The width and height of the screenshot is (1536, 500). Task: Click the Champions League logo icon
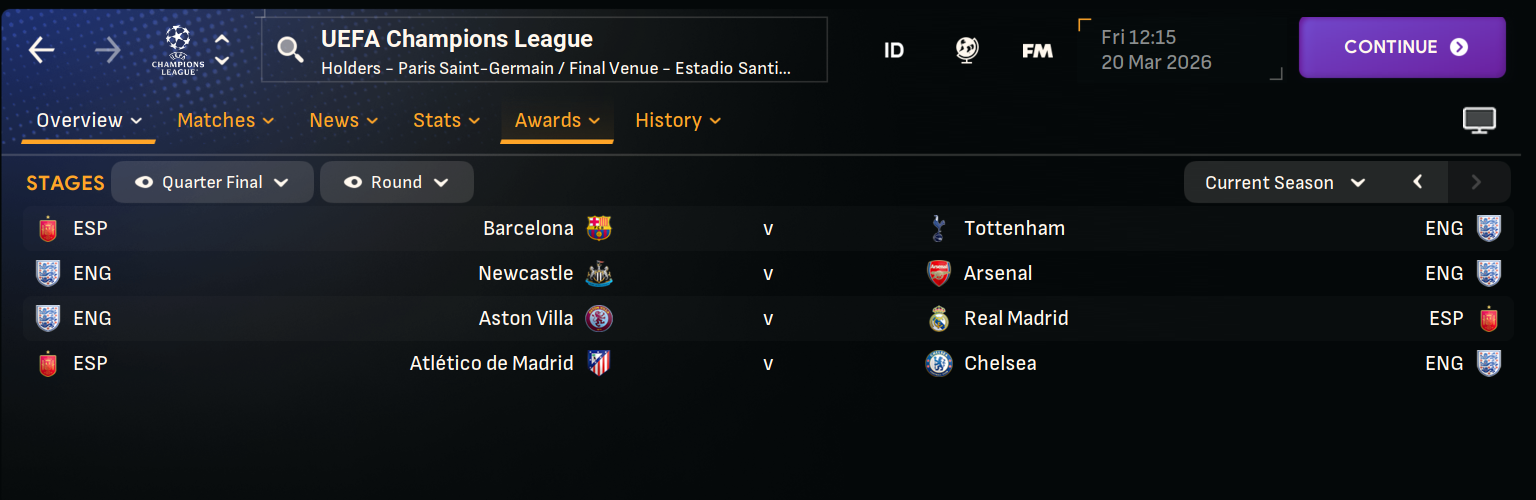(x=178, y=50)
